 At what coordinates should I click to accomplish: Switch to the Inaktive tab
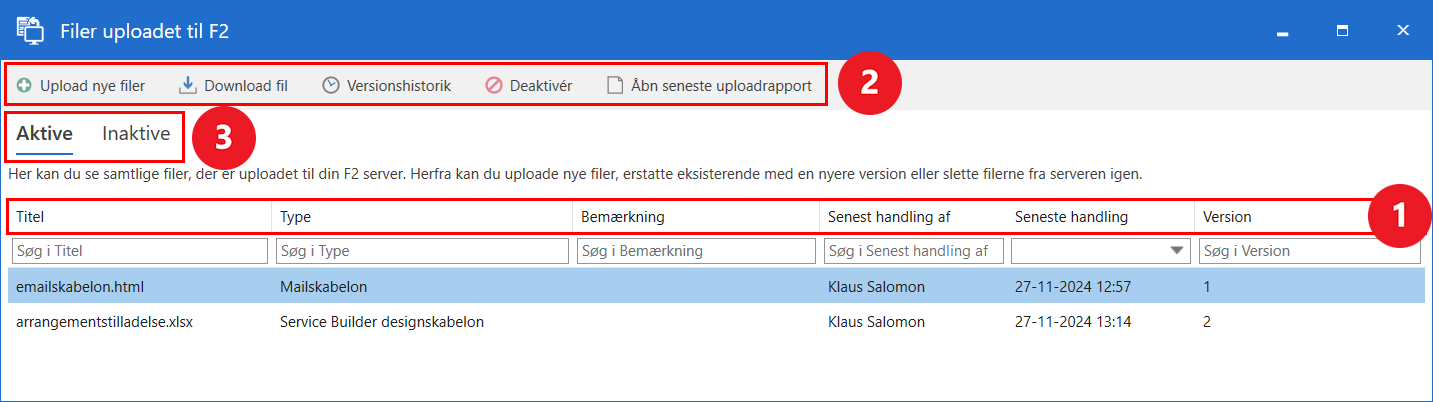point(136,134)
